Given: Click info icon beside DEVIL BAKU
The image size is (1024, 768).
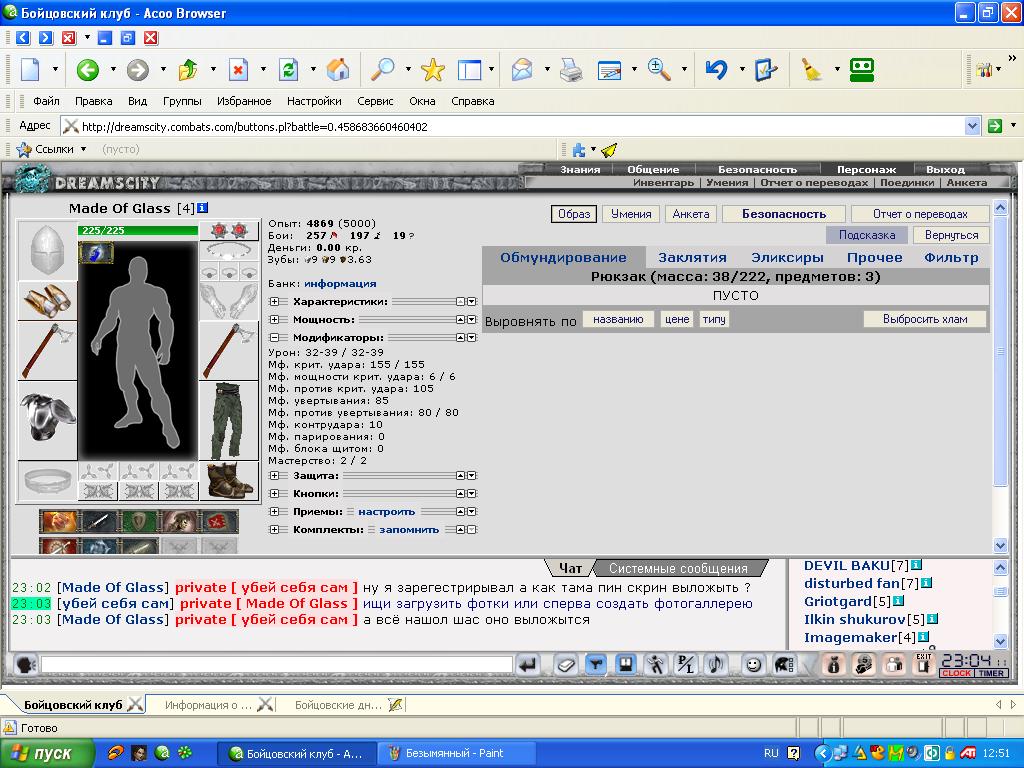Looking at the screenshot, I should (x=916, y=565).
